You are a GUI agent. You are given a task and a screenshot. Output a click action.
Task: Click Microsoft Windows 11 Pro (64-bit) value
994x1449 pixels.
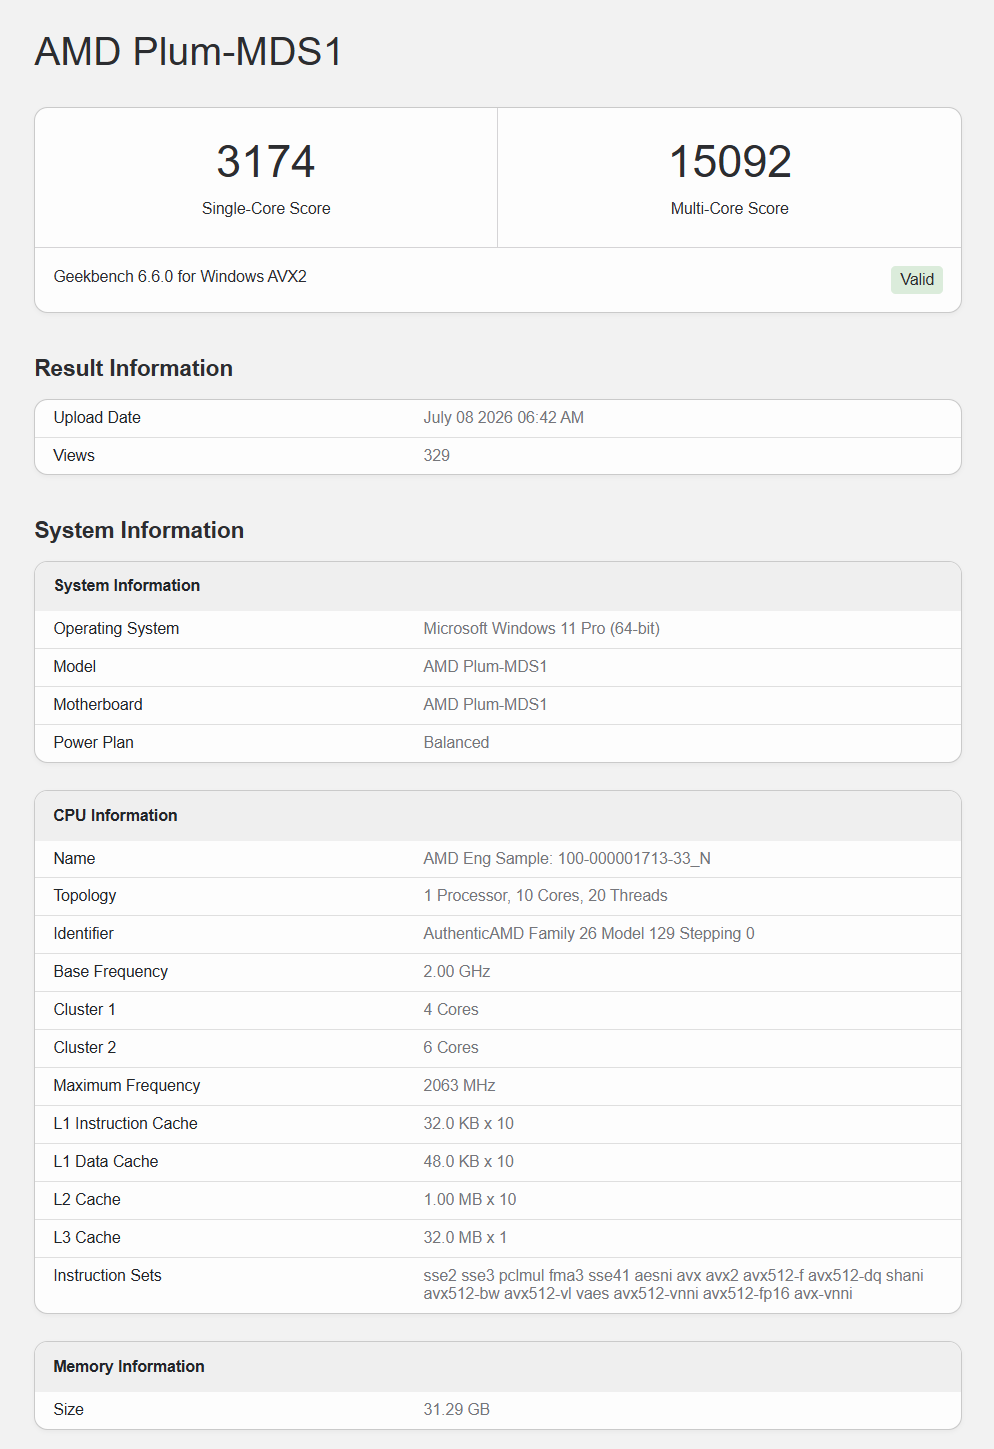pyautogui.click(x=541, y=628)
